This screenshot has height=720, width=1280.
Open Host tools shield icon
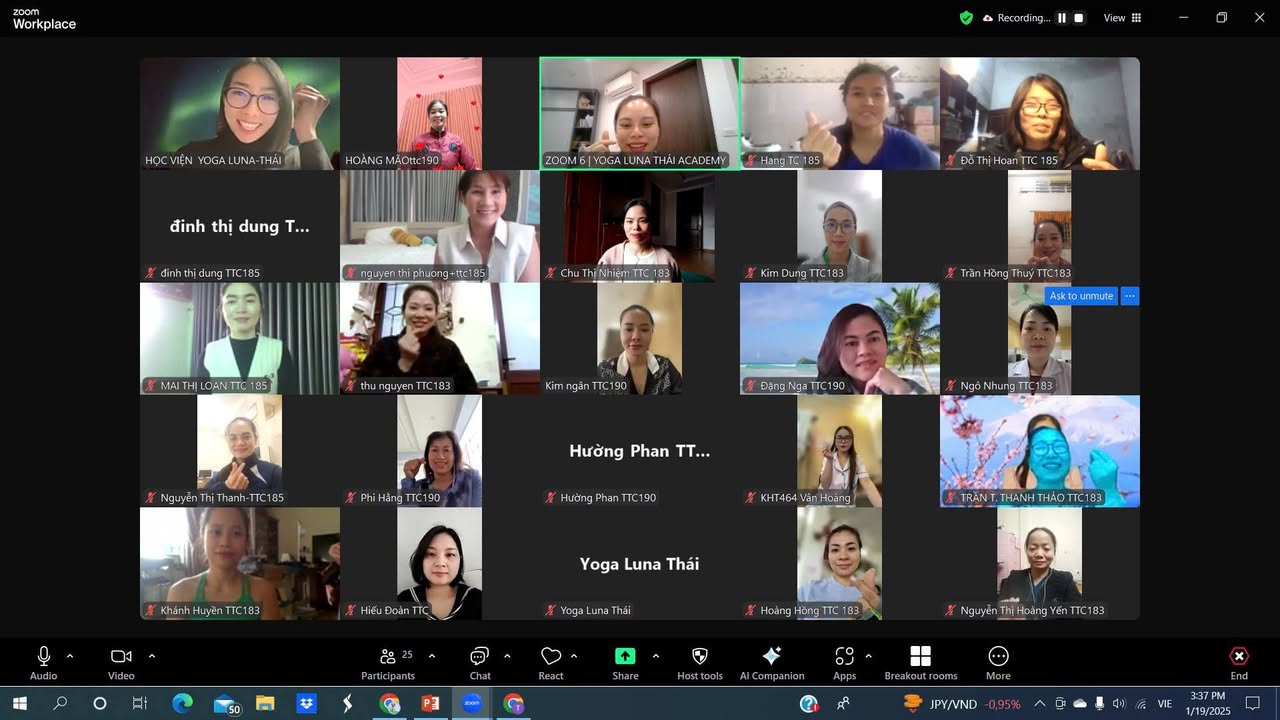coord(700,663)
